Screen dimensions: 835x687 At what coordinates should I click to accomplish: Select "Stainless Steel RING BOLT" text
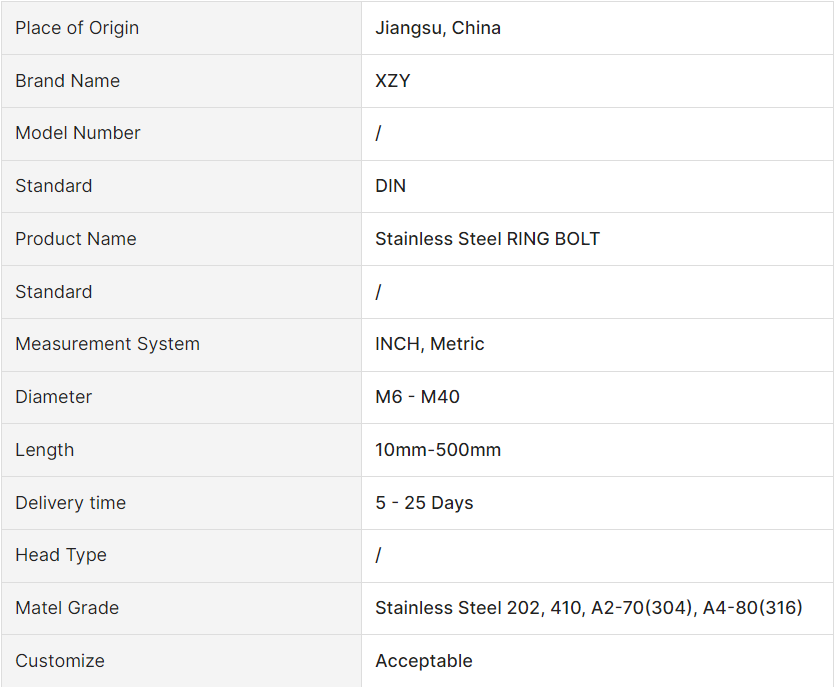[487, 239]
